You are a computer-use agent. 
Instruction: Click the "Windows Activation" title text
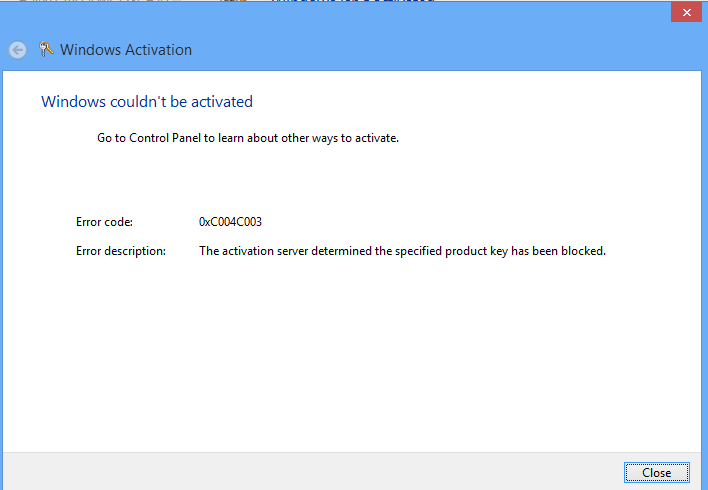(126, 50)
